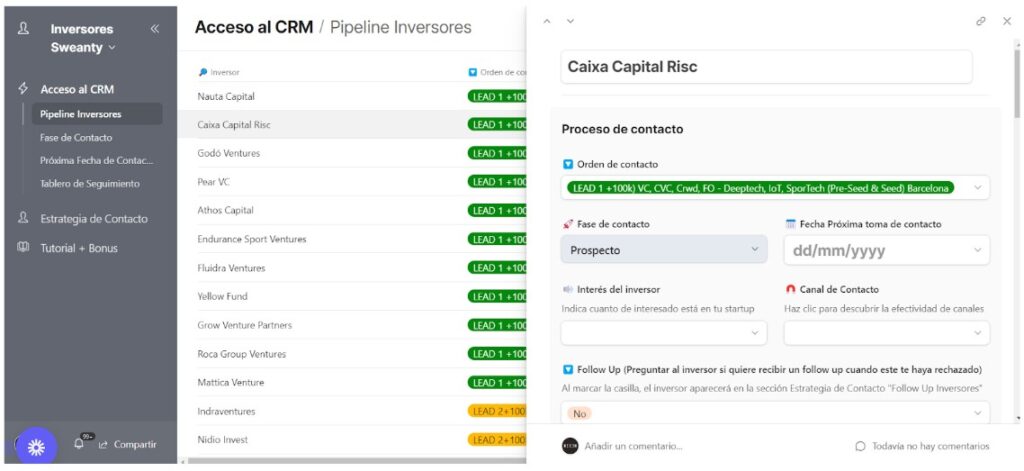1024x471 pixels.
Task: Open the Fase de Contacto view
Action: [x=76, y=137]
